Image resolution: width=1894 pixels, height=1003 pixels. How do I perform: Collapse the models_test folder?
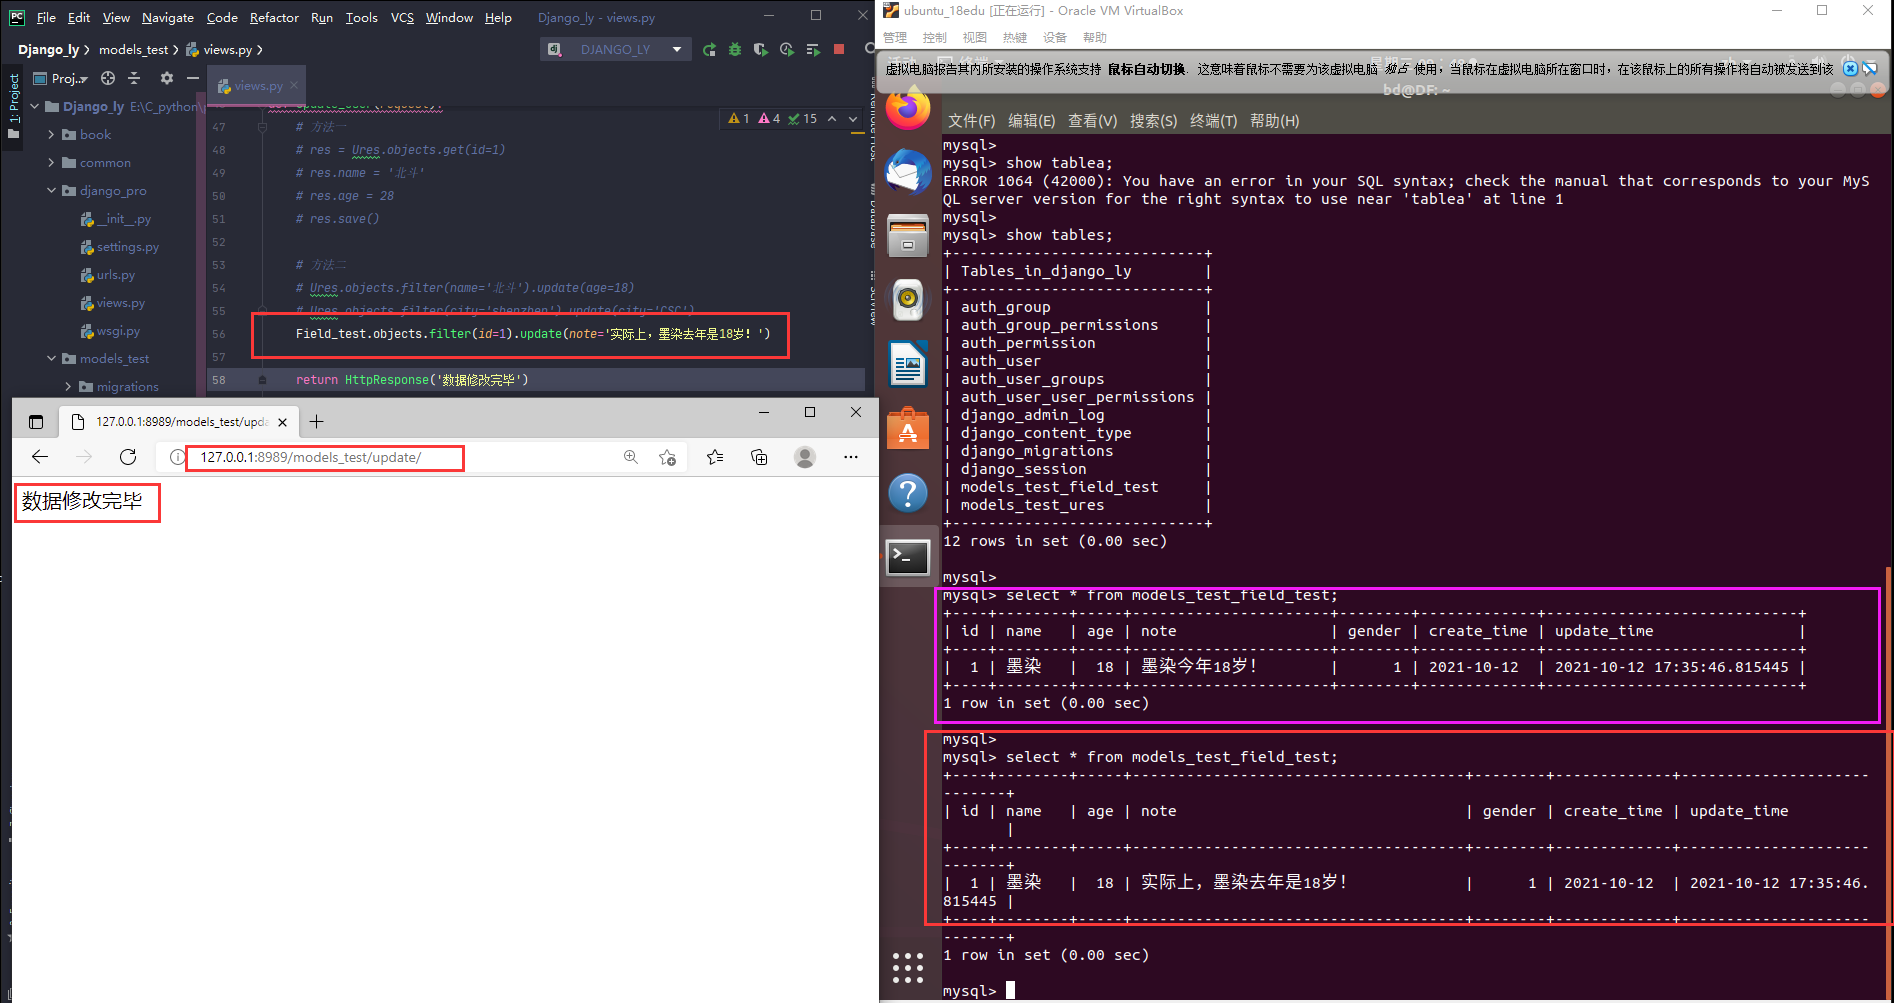pos(52,358)
